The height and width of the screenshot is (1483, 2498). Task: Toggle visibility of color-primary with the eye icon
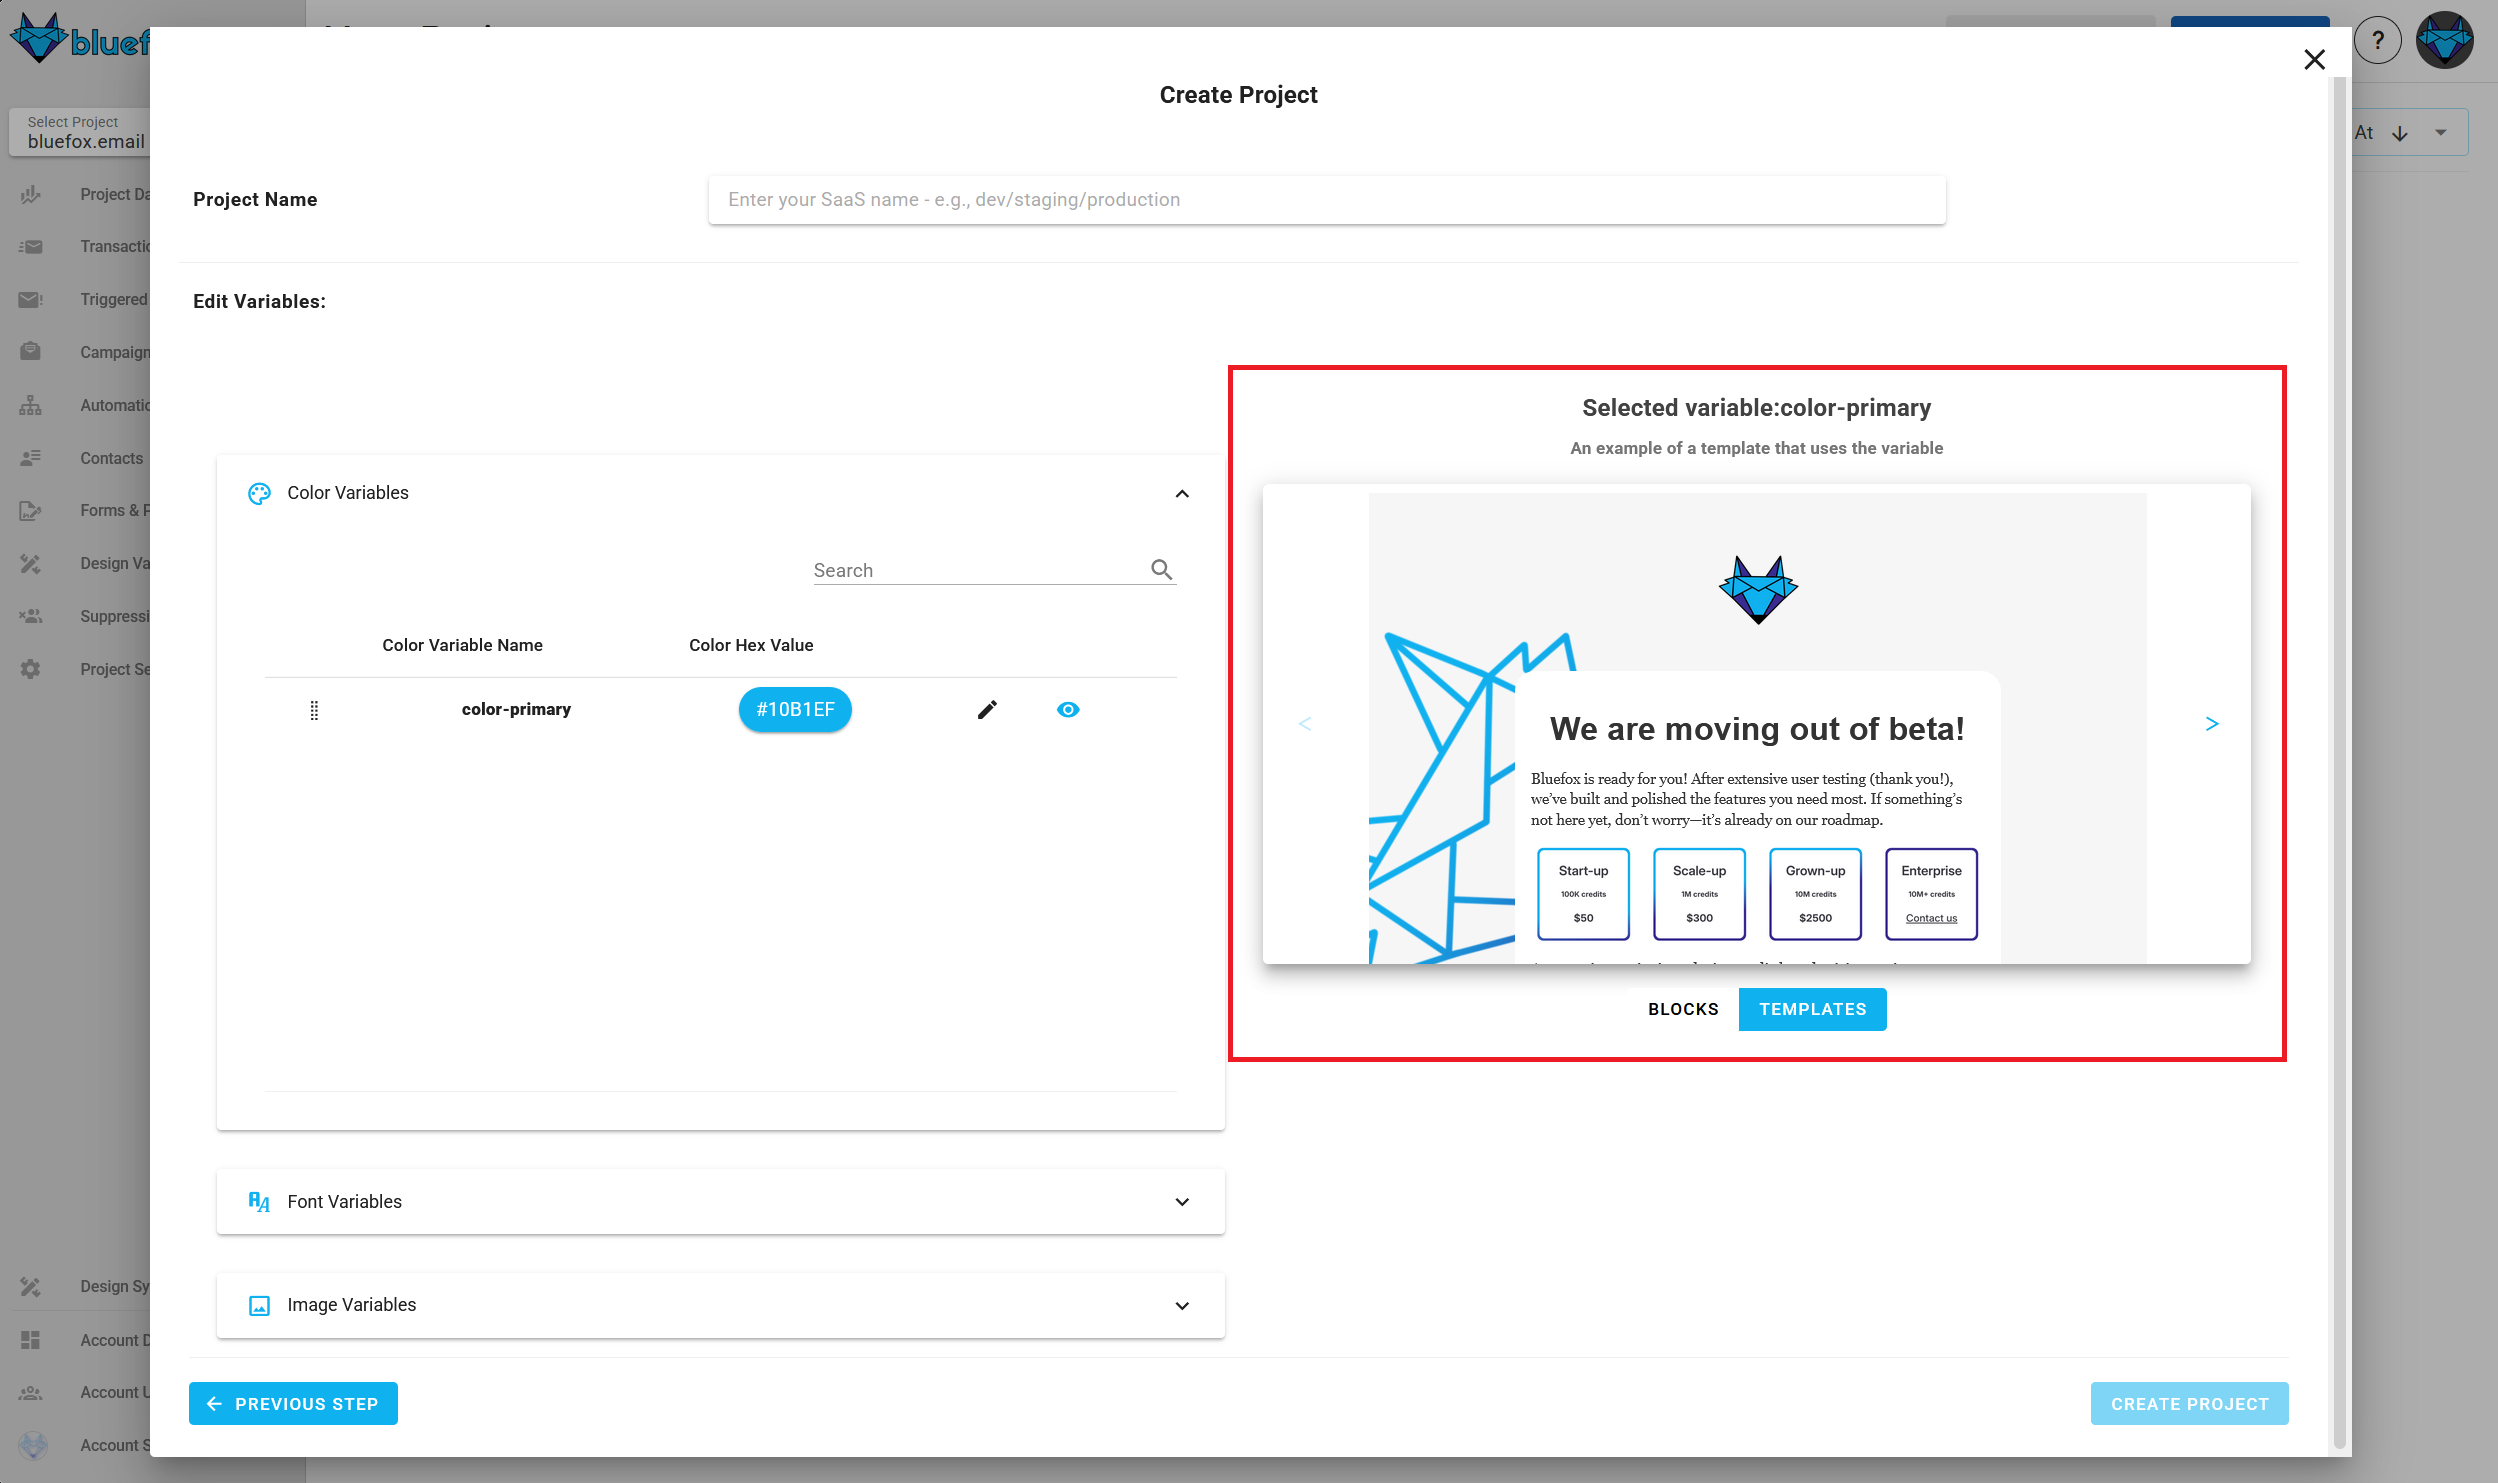(x=1068, y=709)
